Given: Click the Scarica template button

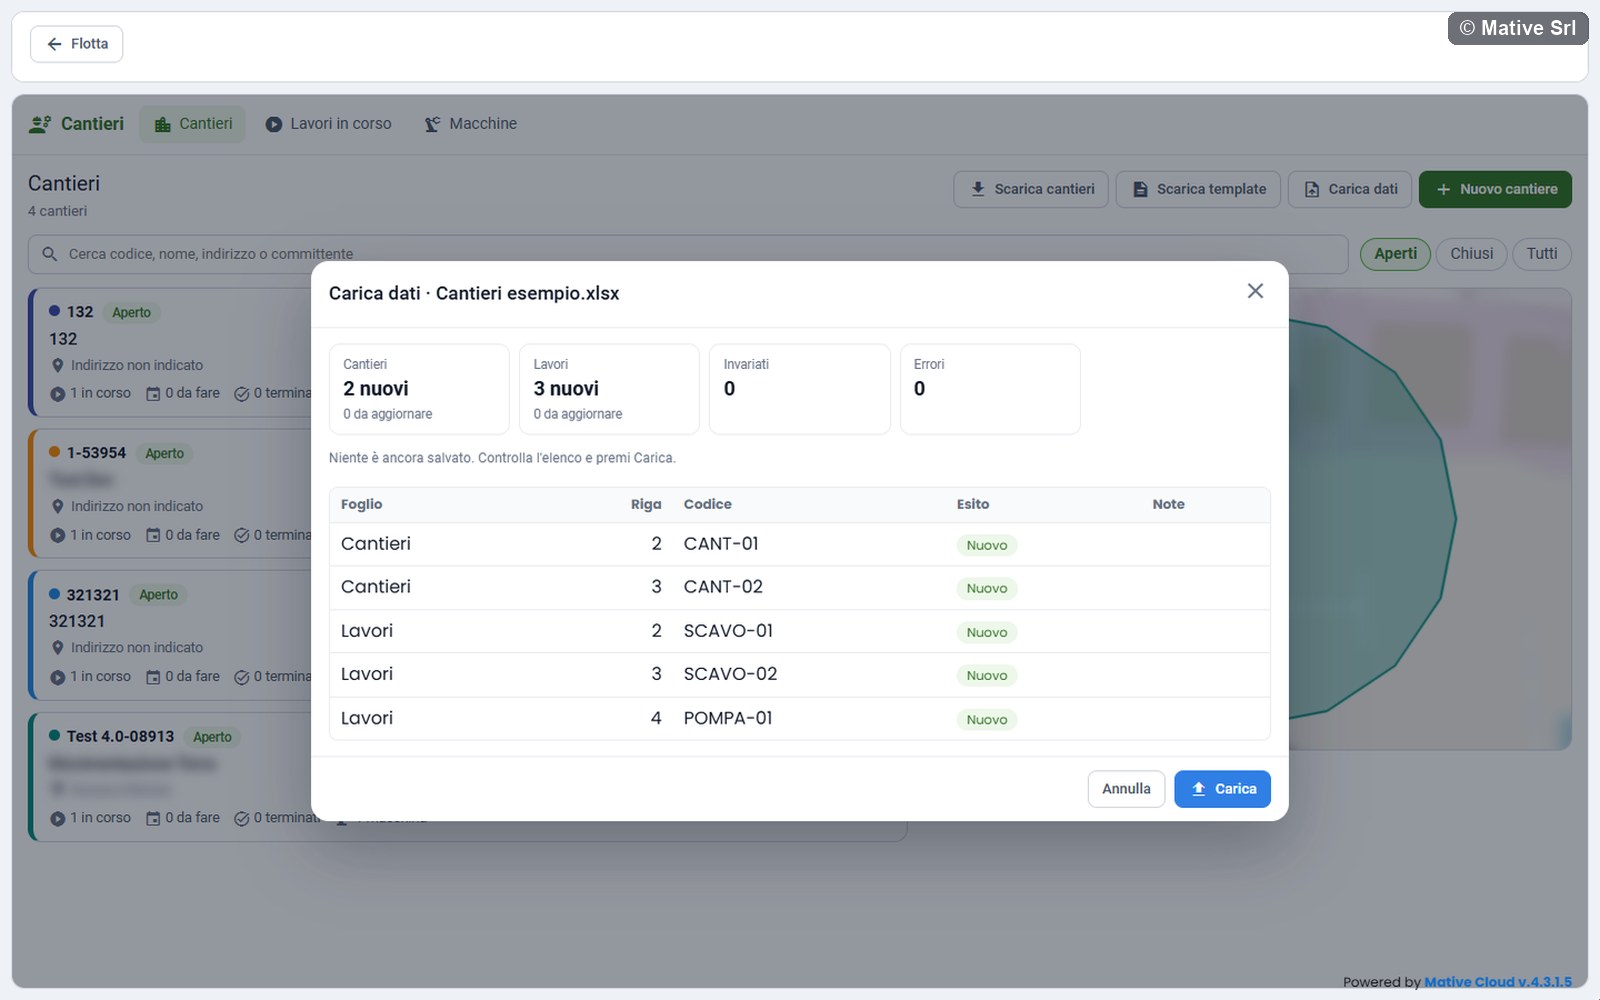Looking at the screenshot, I should 1198,189.
